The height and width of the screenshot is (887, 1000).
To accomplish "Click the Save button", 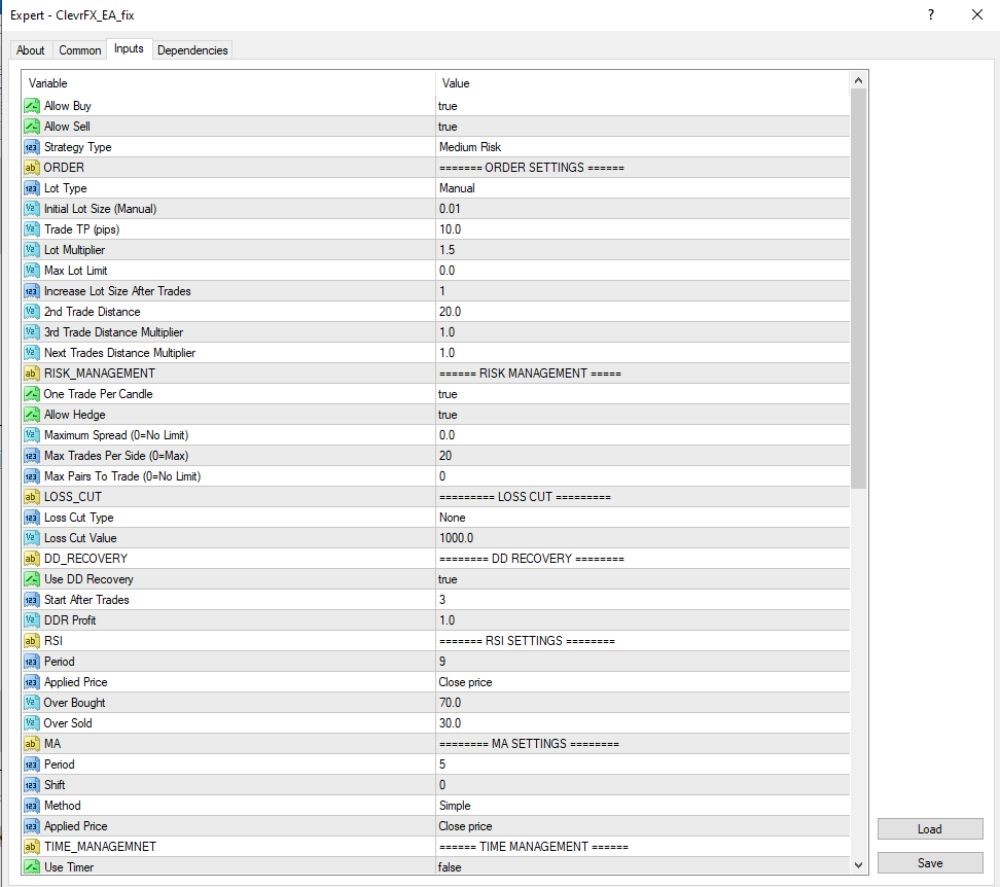I will pos(930,863).
